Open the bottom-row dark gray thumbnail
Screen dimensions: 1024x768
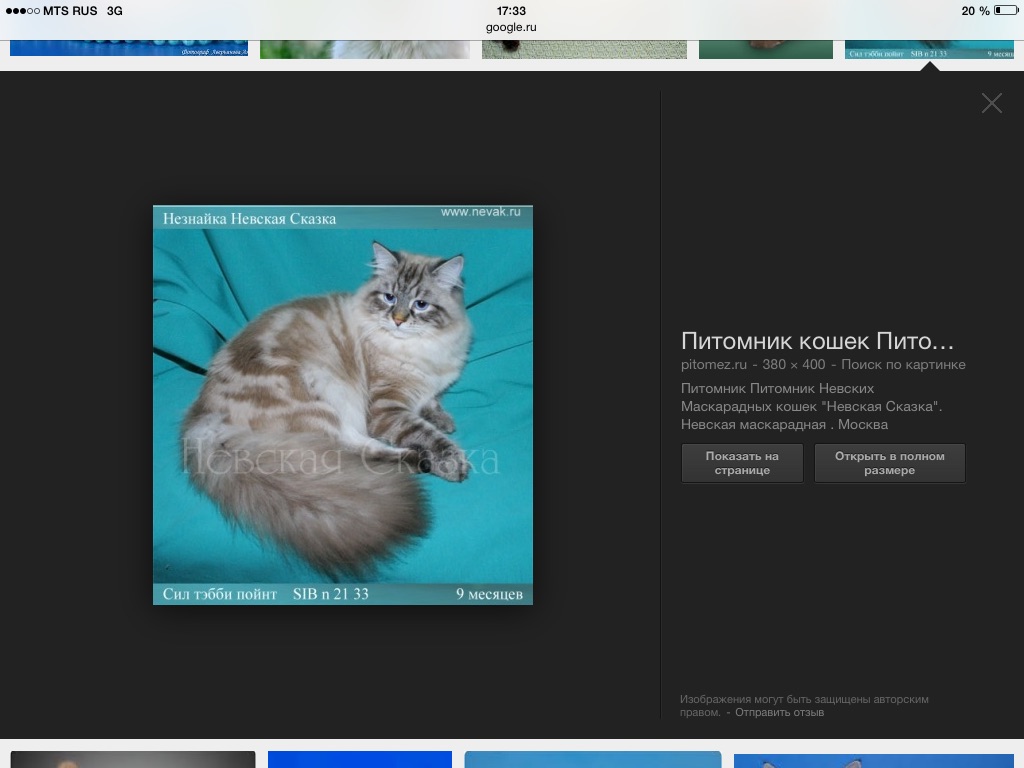point(132,759)
